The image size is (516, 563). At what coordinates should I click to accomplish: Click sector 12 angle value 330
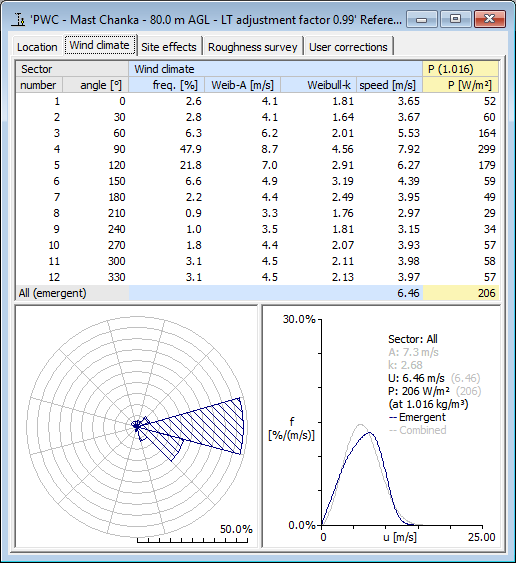tap(117, 277)
